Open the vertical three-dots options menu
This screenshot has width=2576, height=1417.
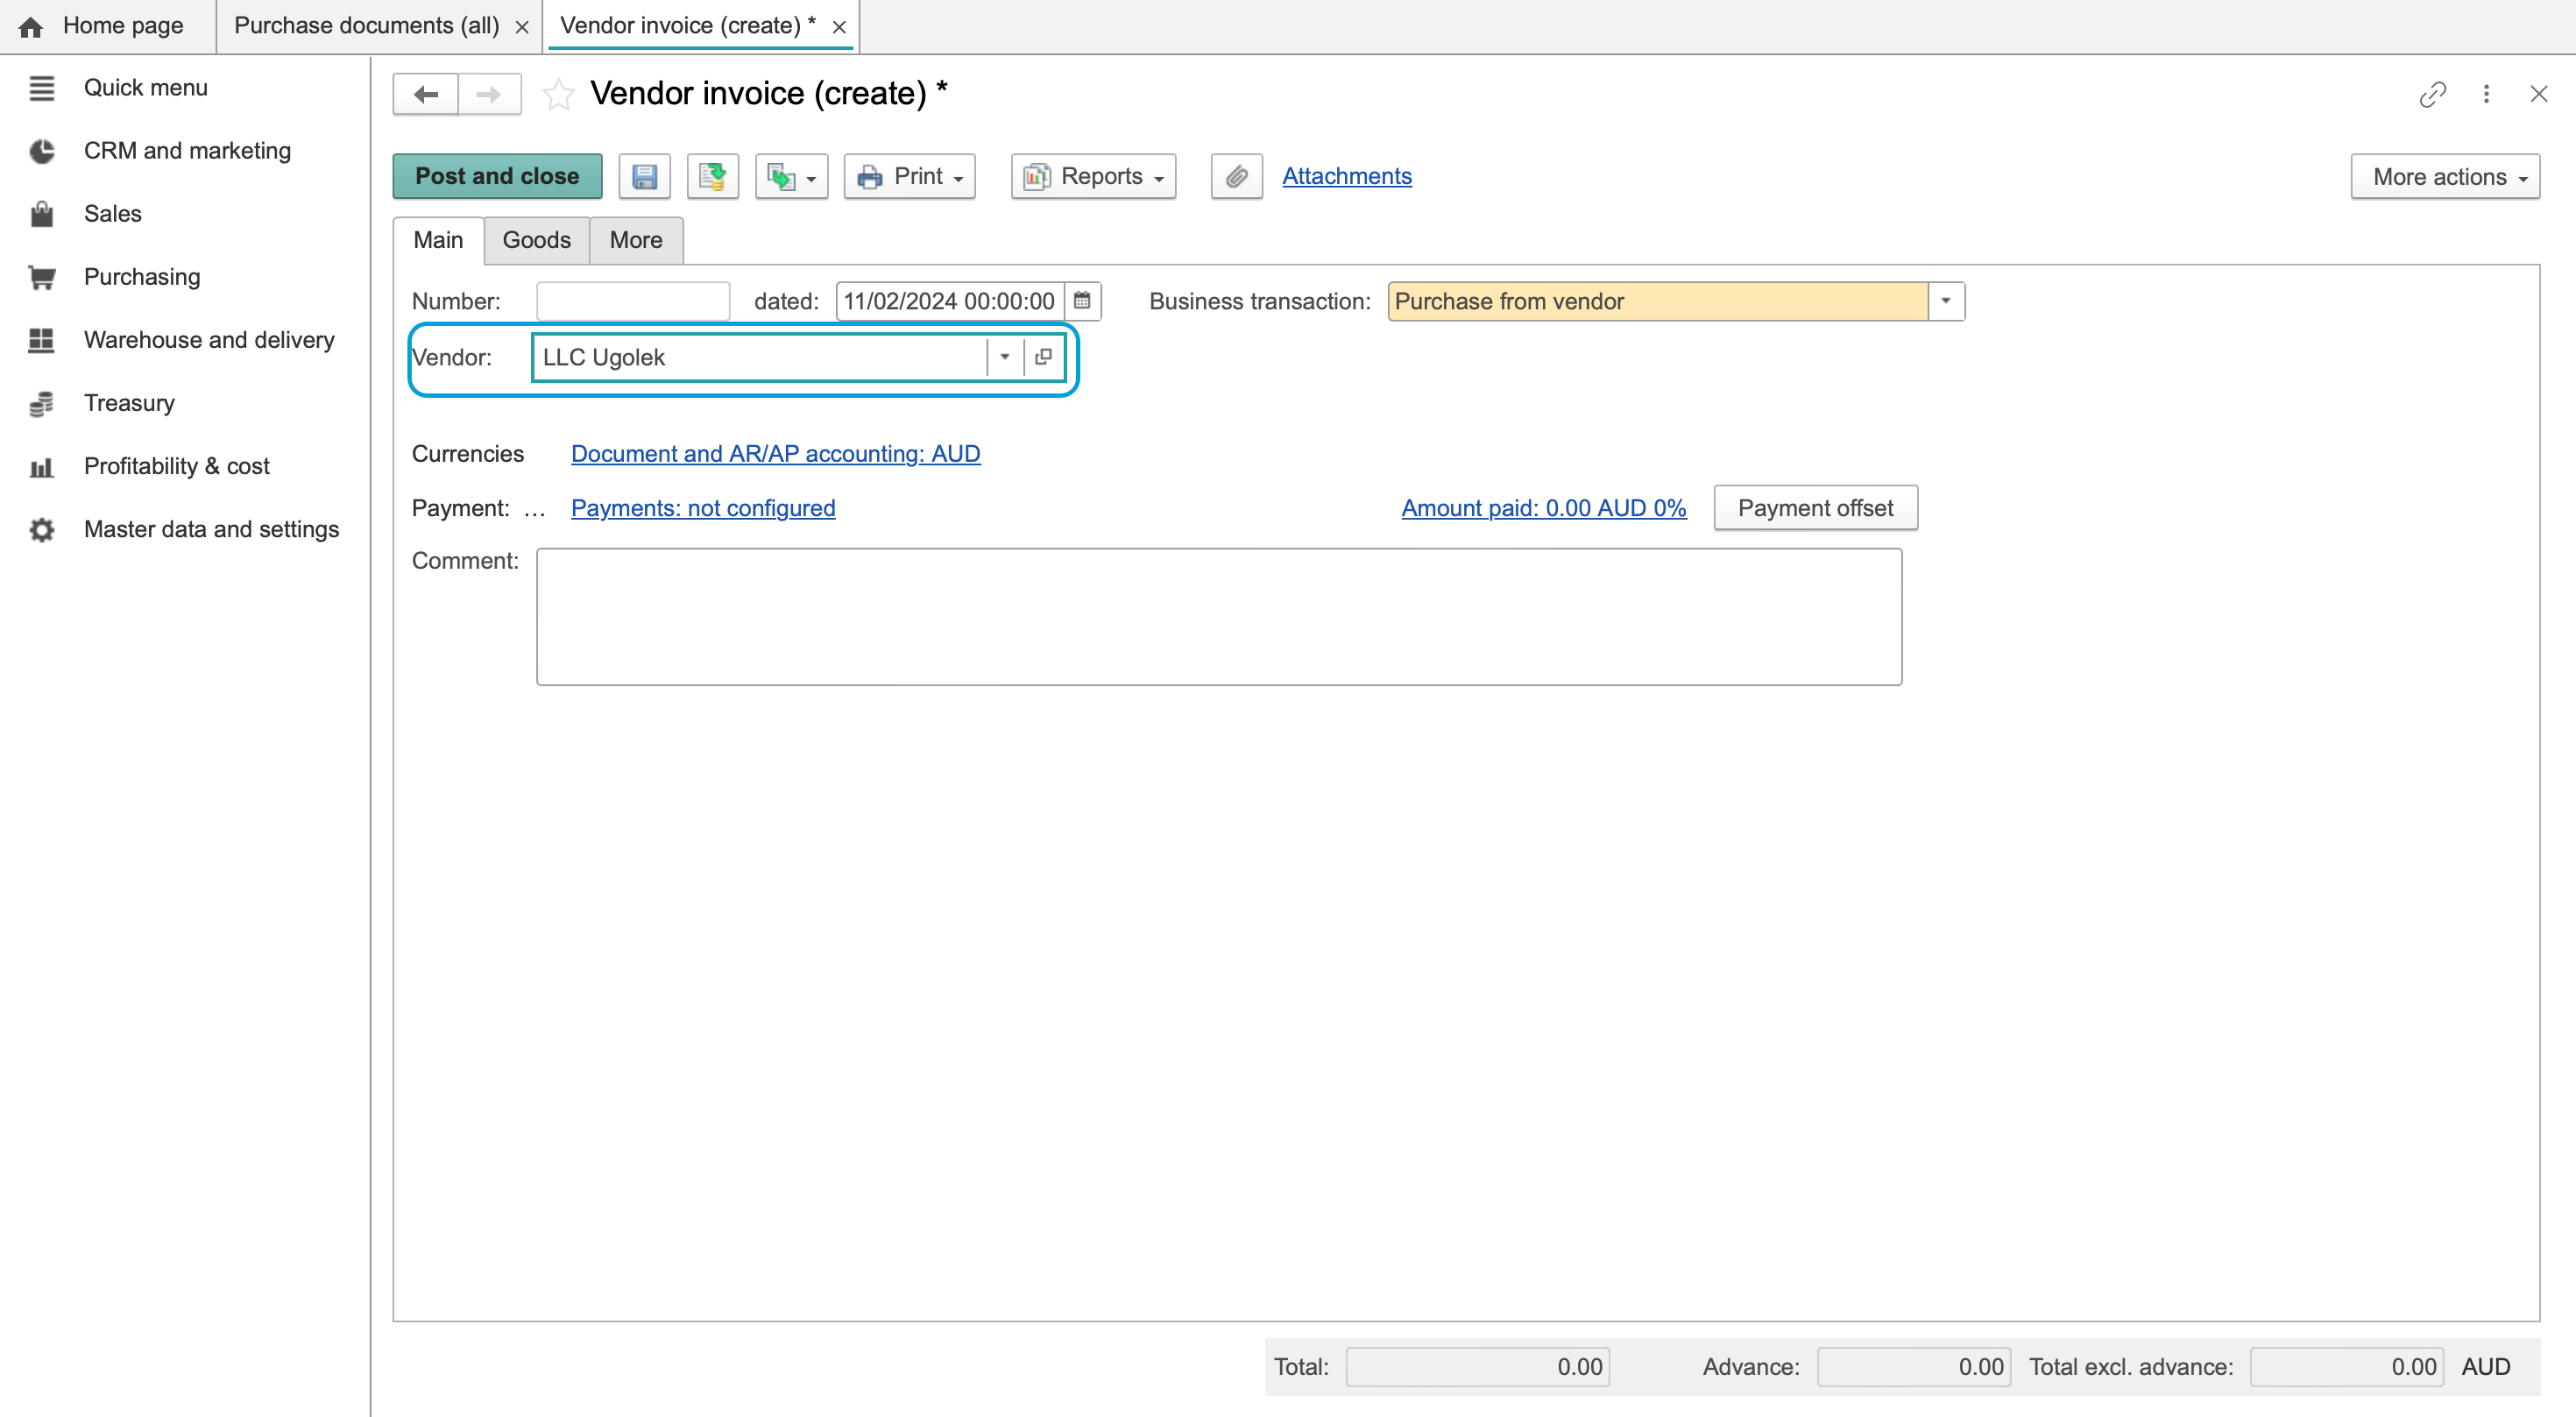[x=2486, y=94]
